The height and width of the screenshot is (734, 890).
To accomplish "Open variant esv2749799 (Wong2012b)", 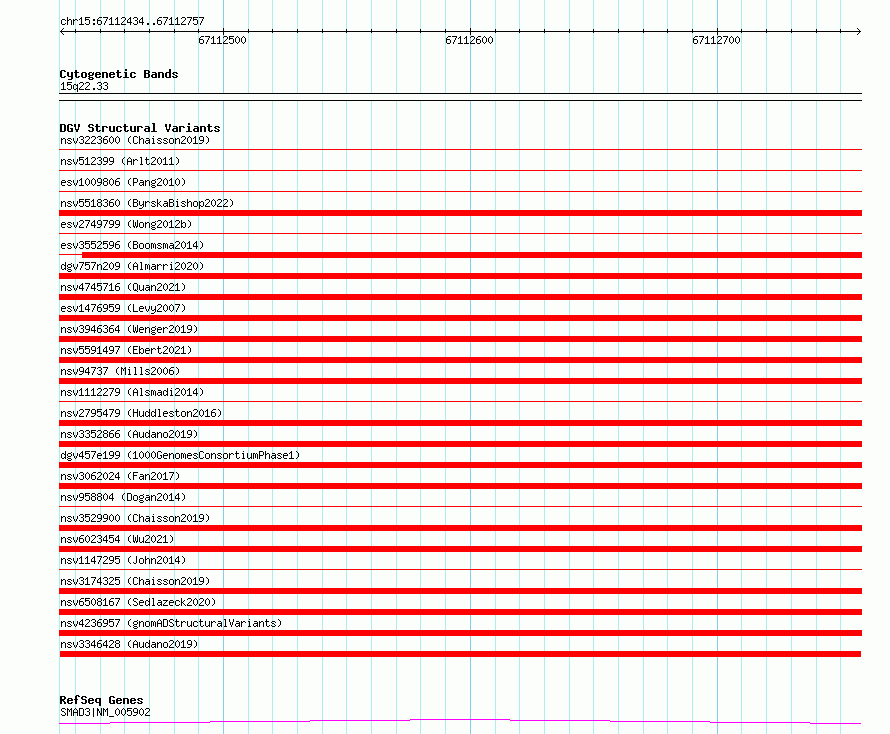I will pos(126,224).
